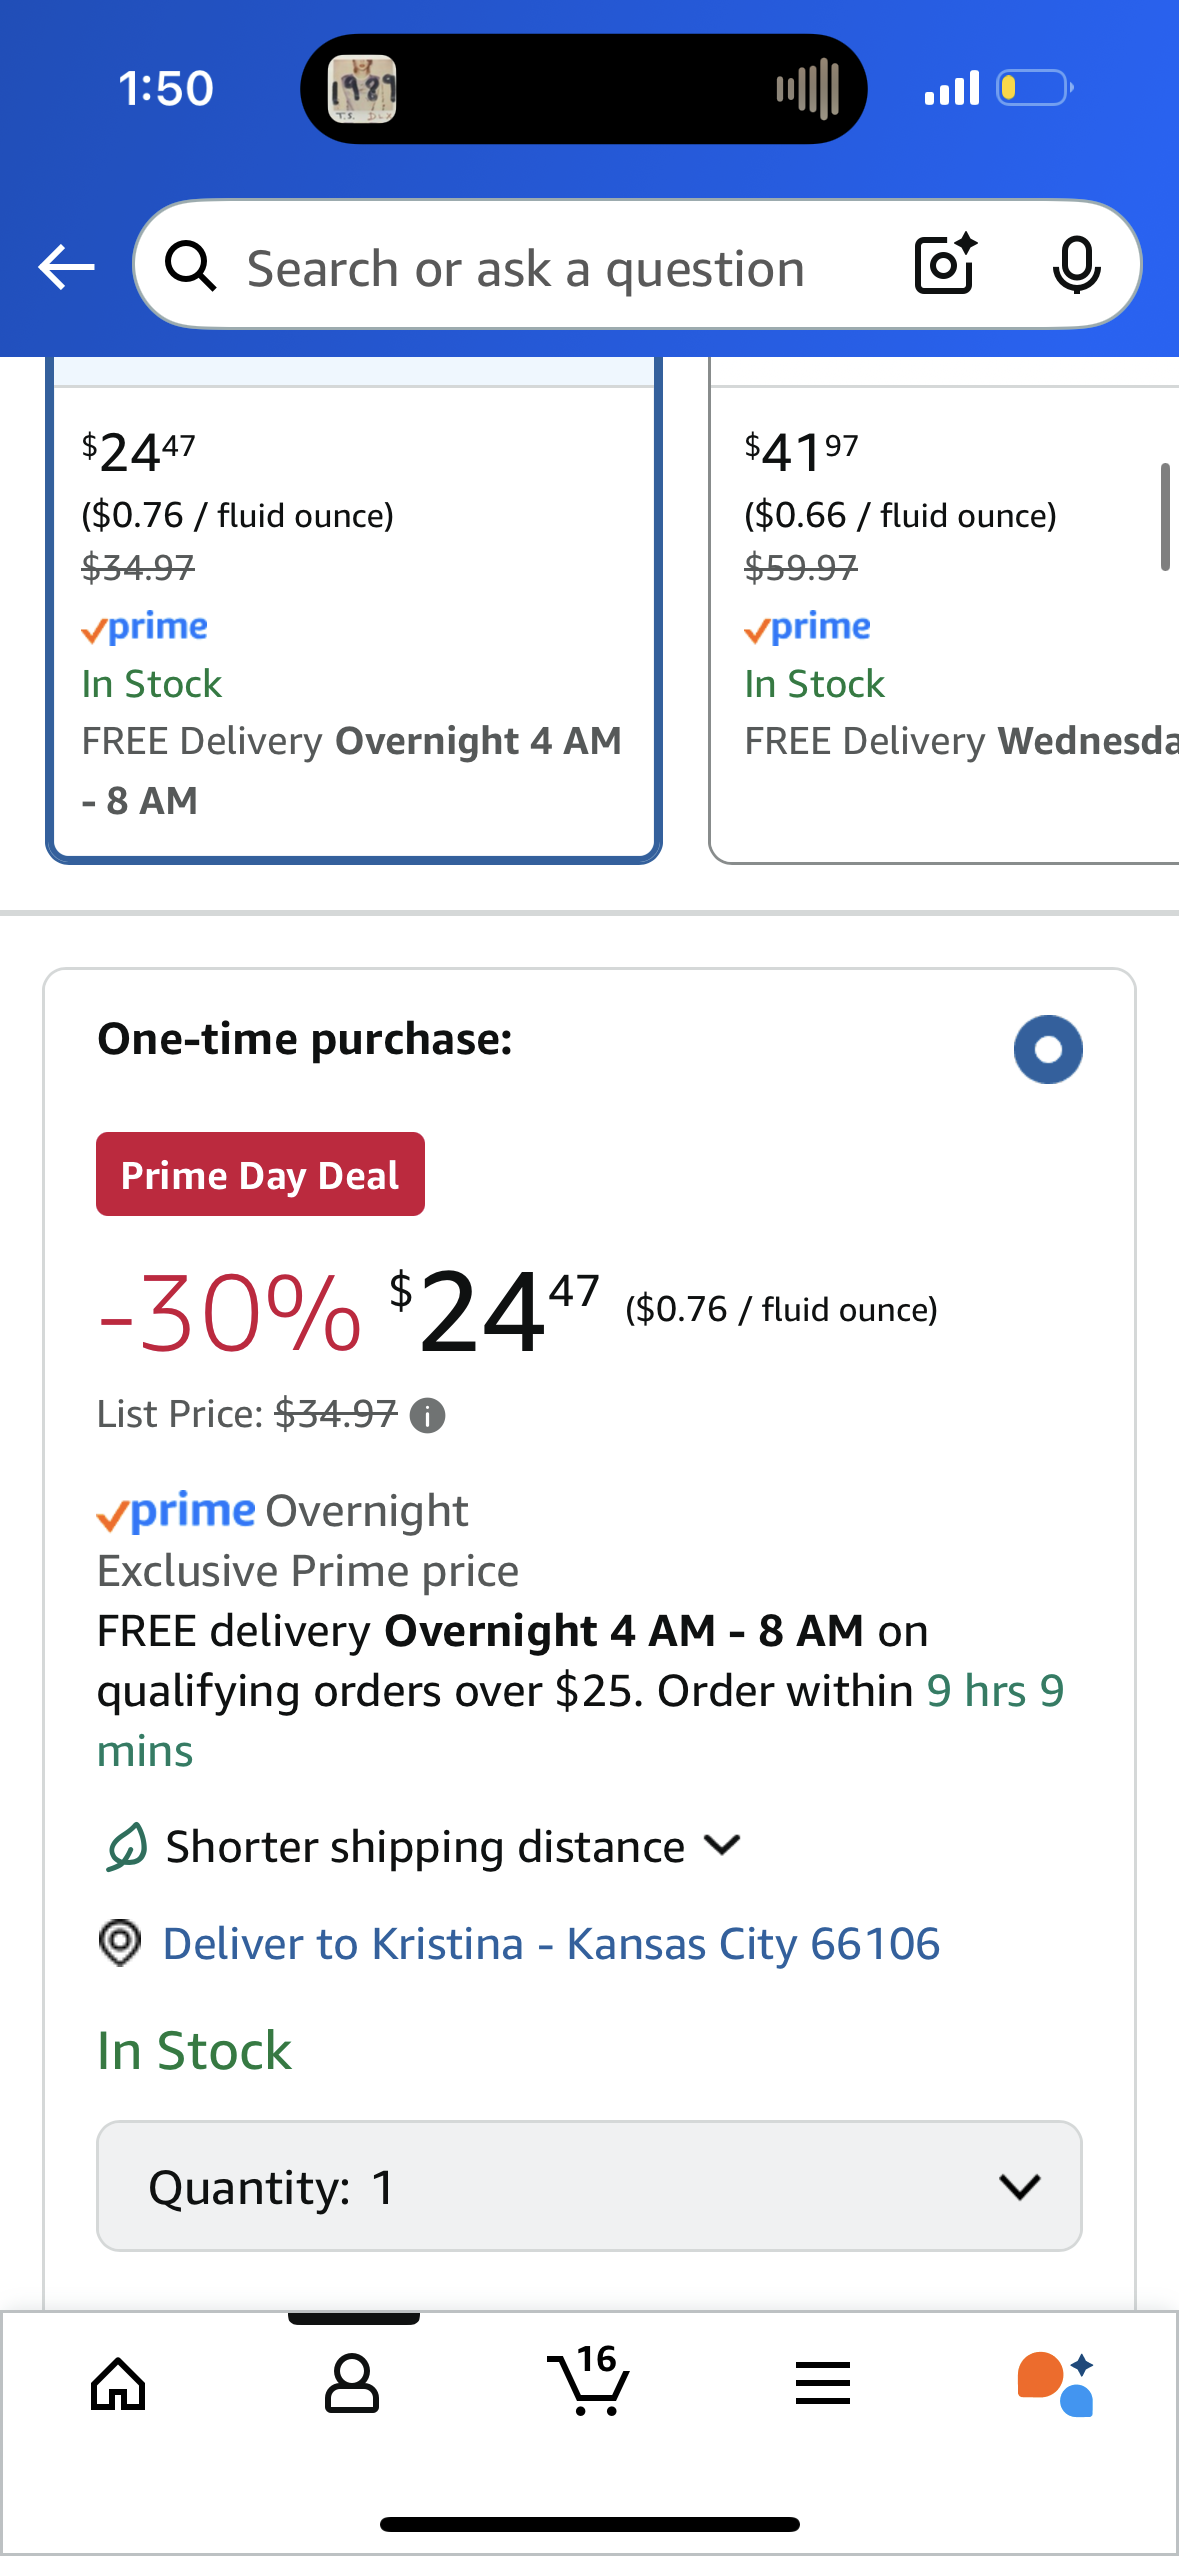Go to the Home tab
Image resolution: width=1179 pixels, height=2556 pixels.
[x=118, y=2383]
